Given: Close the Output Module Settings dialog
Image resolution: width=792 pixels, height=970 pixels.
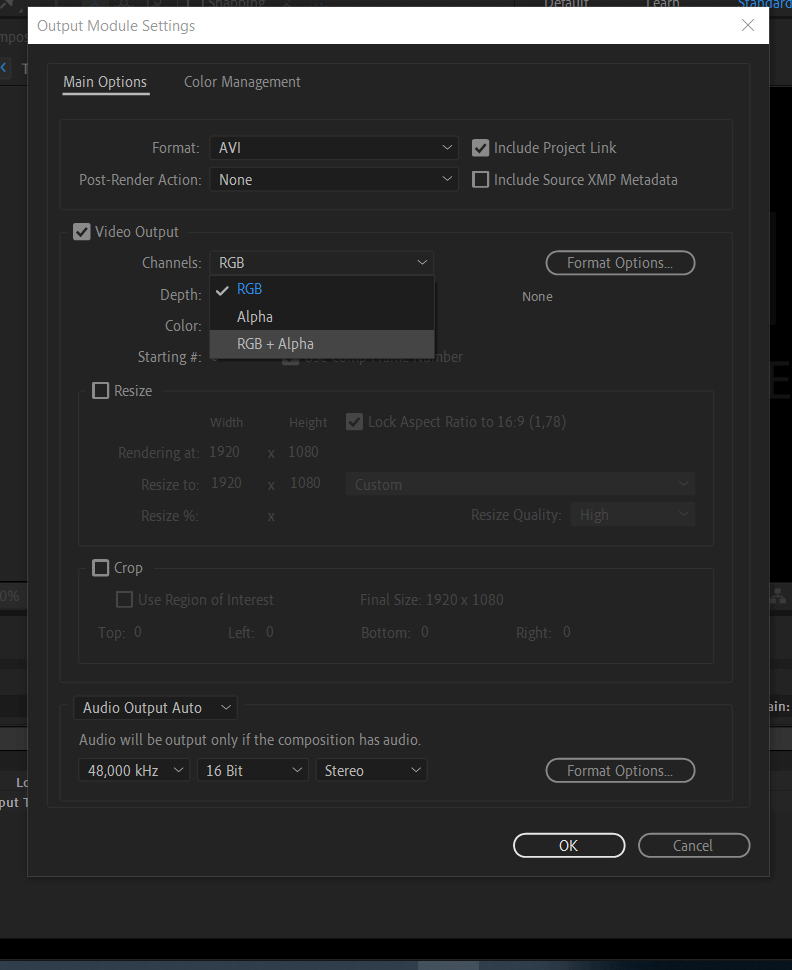Looking at the screenshot, I should (748, 25).
